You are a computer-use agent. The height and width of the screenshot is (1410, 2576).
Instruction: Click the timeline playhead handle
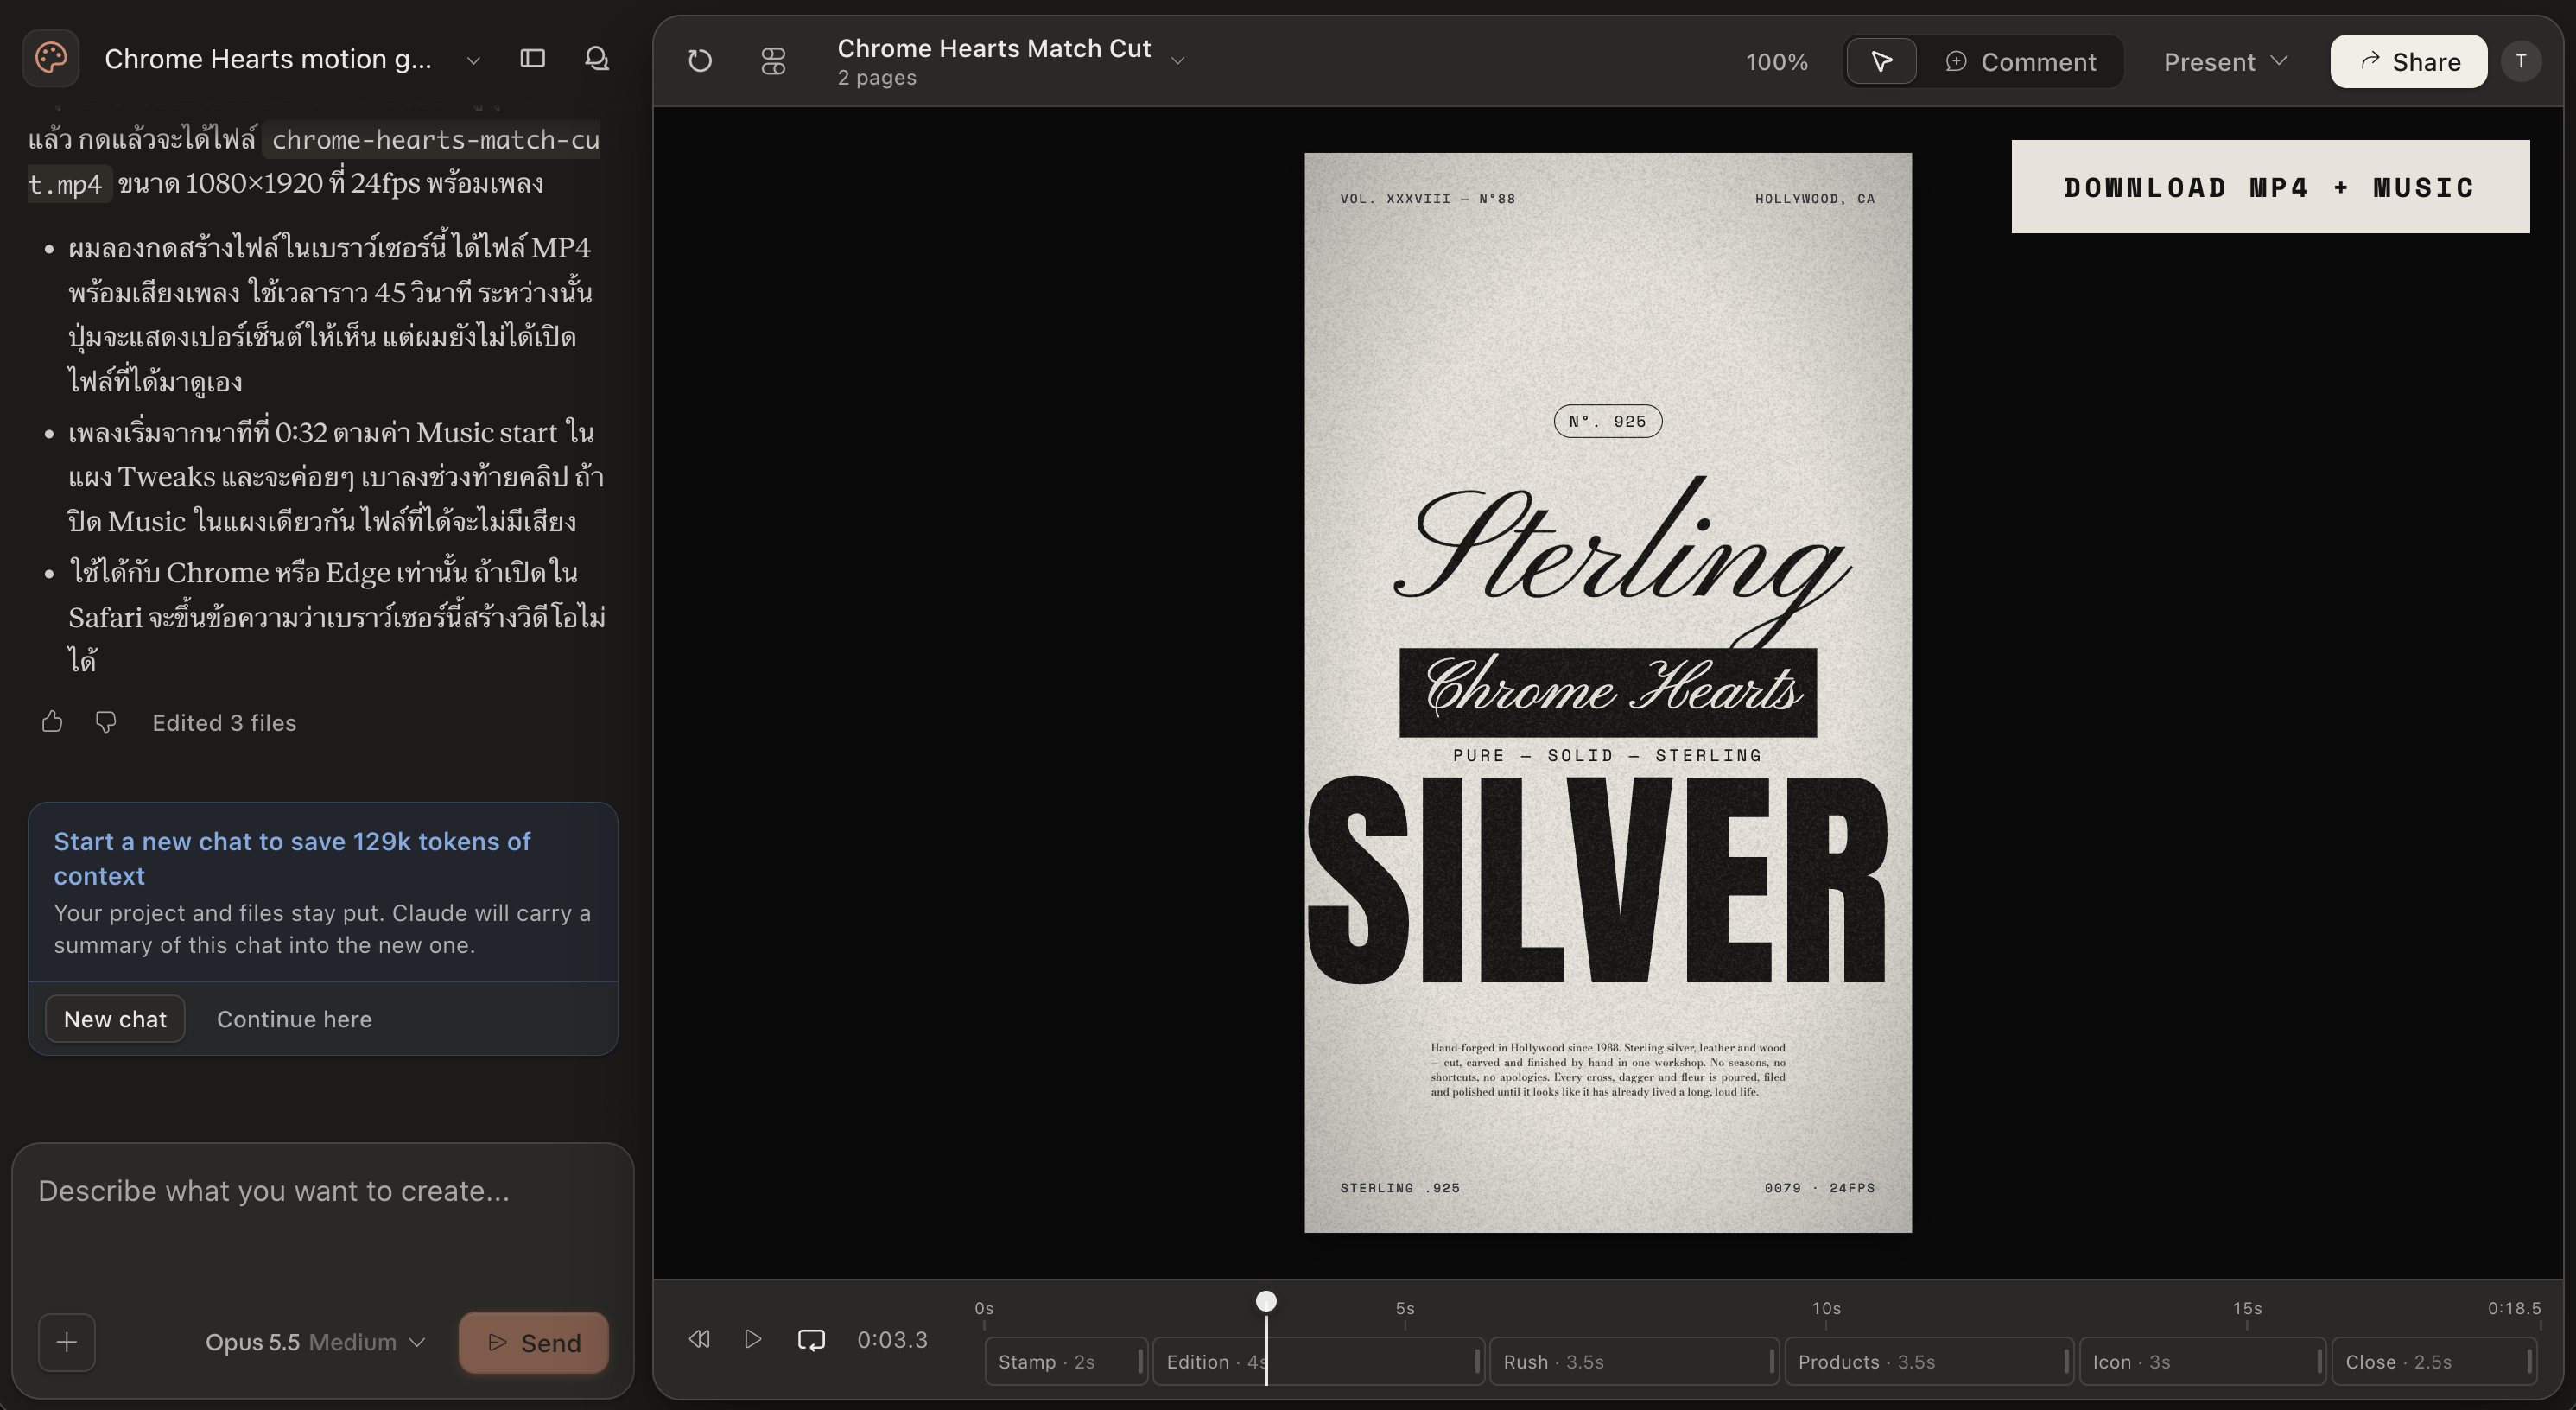pos(1266,1301)
